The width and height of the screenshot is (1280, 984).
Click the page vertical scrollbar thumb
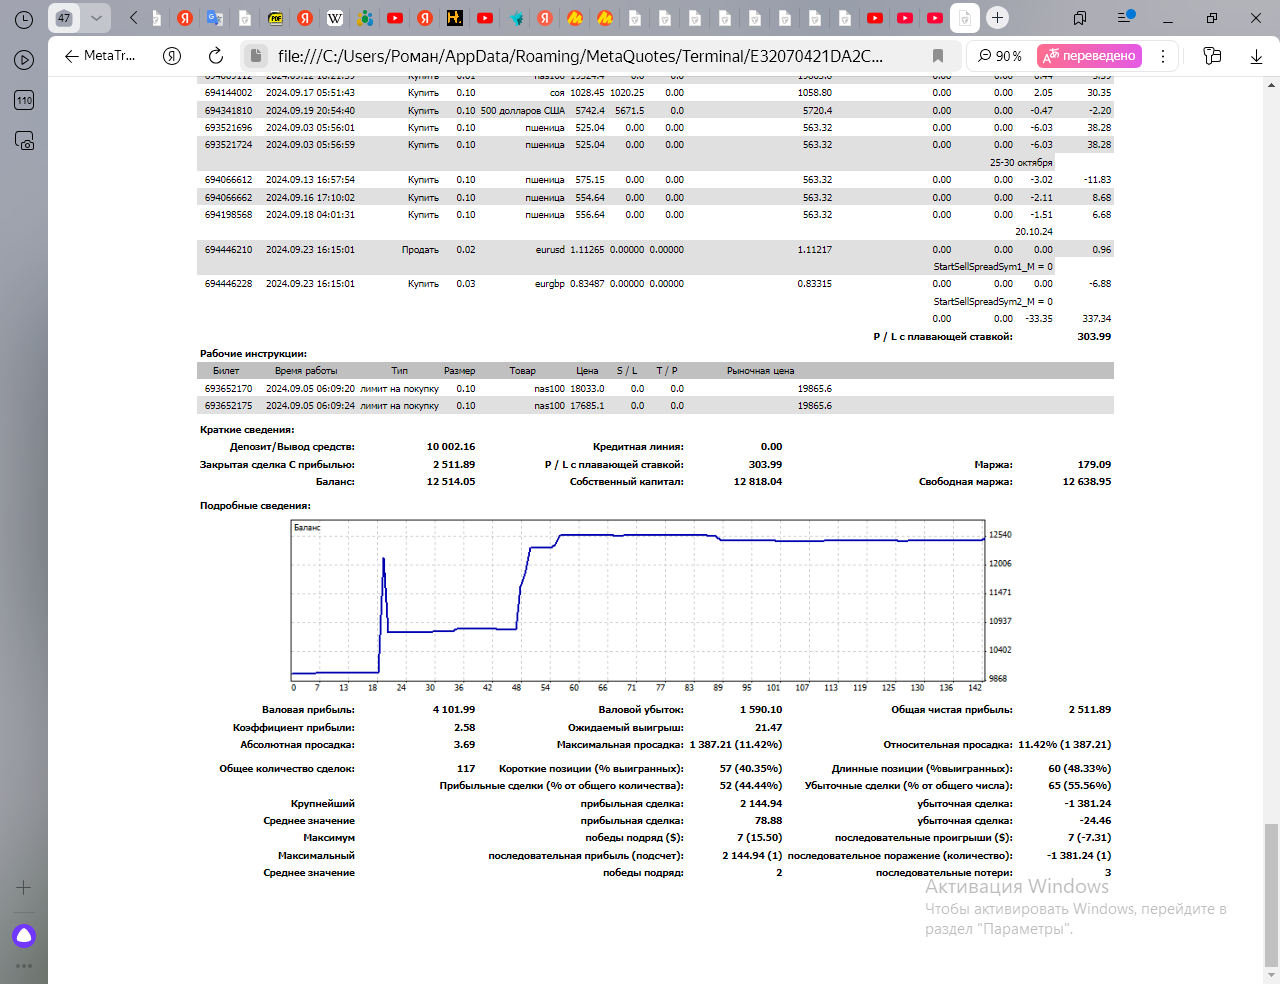[1271, 893]
